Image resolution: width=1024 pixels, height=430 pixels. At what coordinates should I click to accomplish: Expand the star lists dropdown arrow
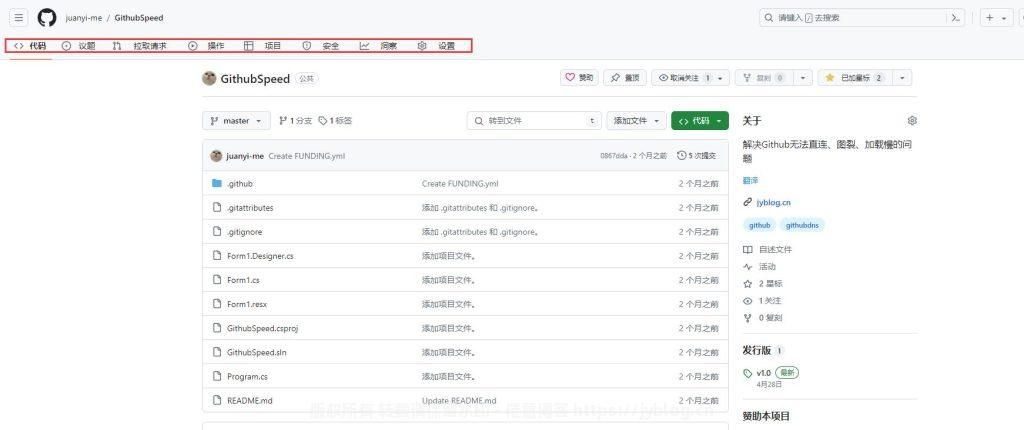[x=902, y=78]
